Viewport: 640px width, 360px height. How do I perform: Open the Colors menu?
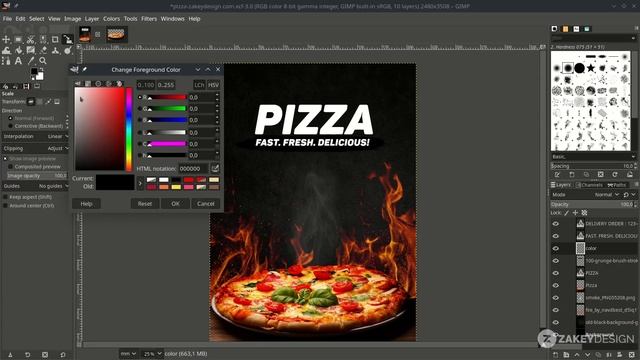(111, 19)
